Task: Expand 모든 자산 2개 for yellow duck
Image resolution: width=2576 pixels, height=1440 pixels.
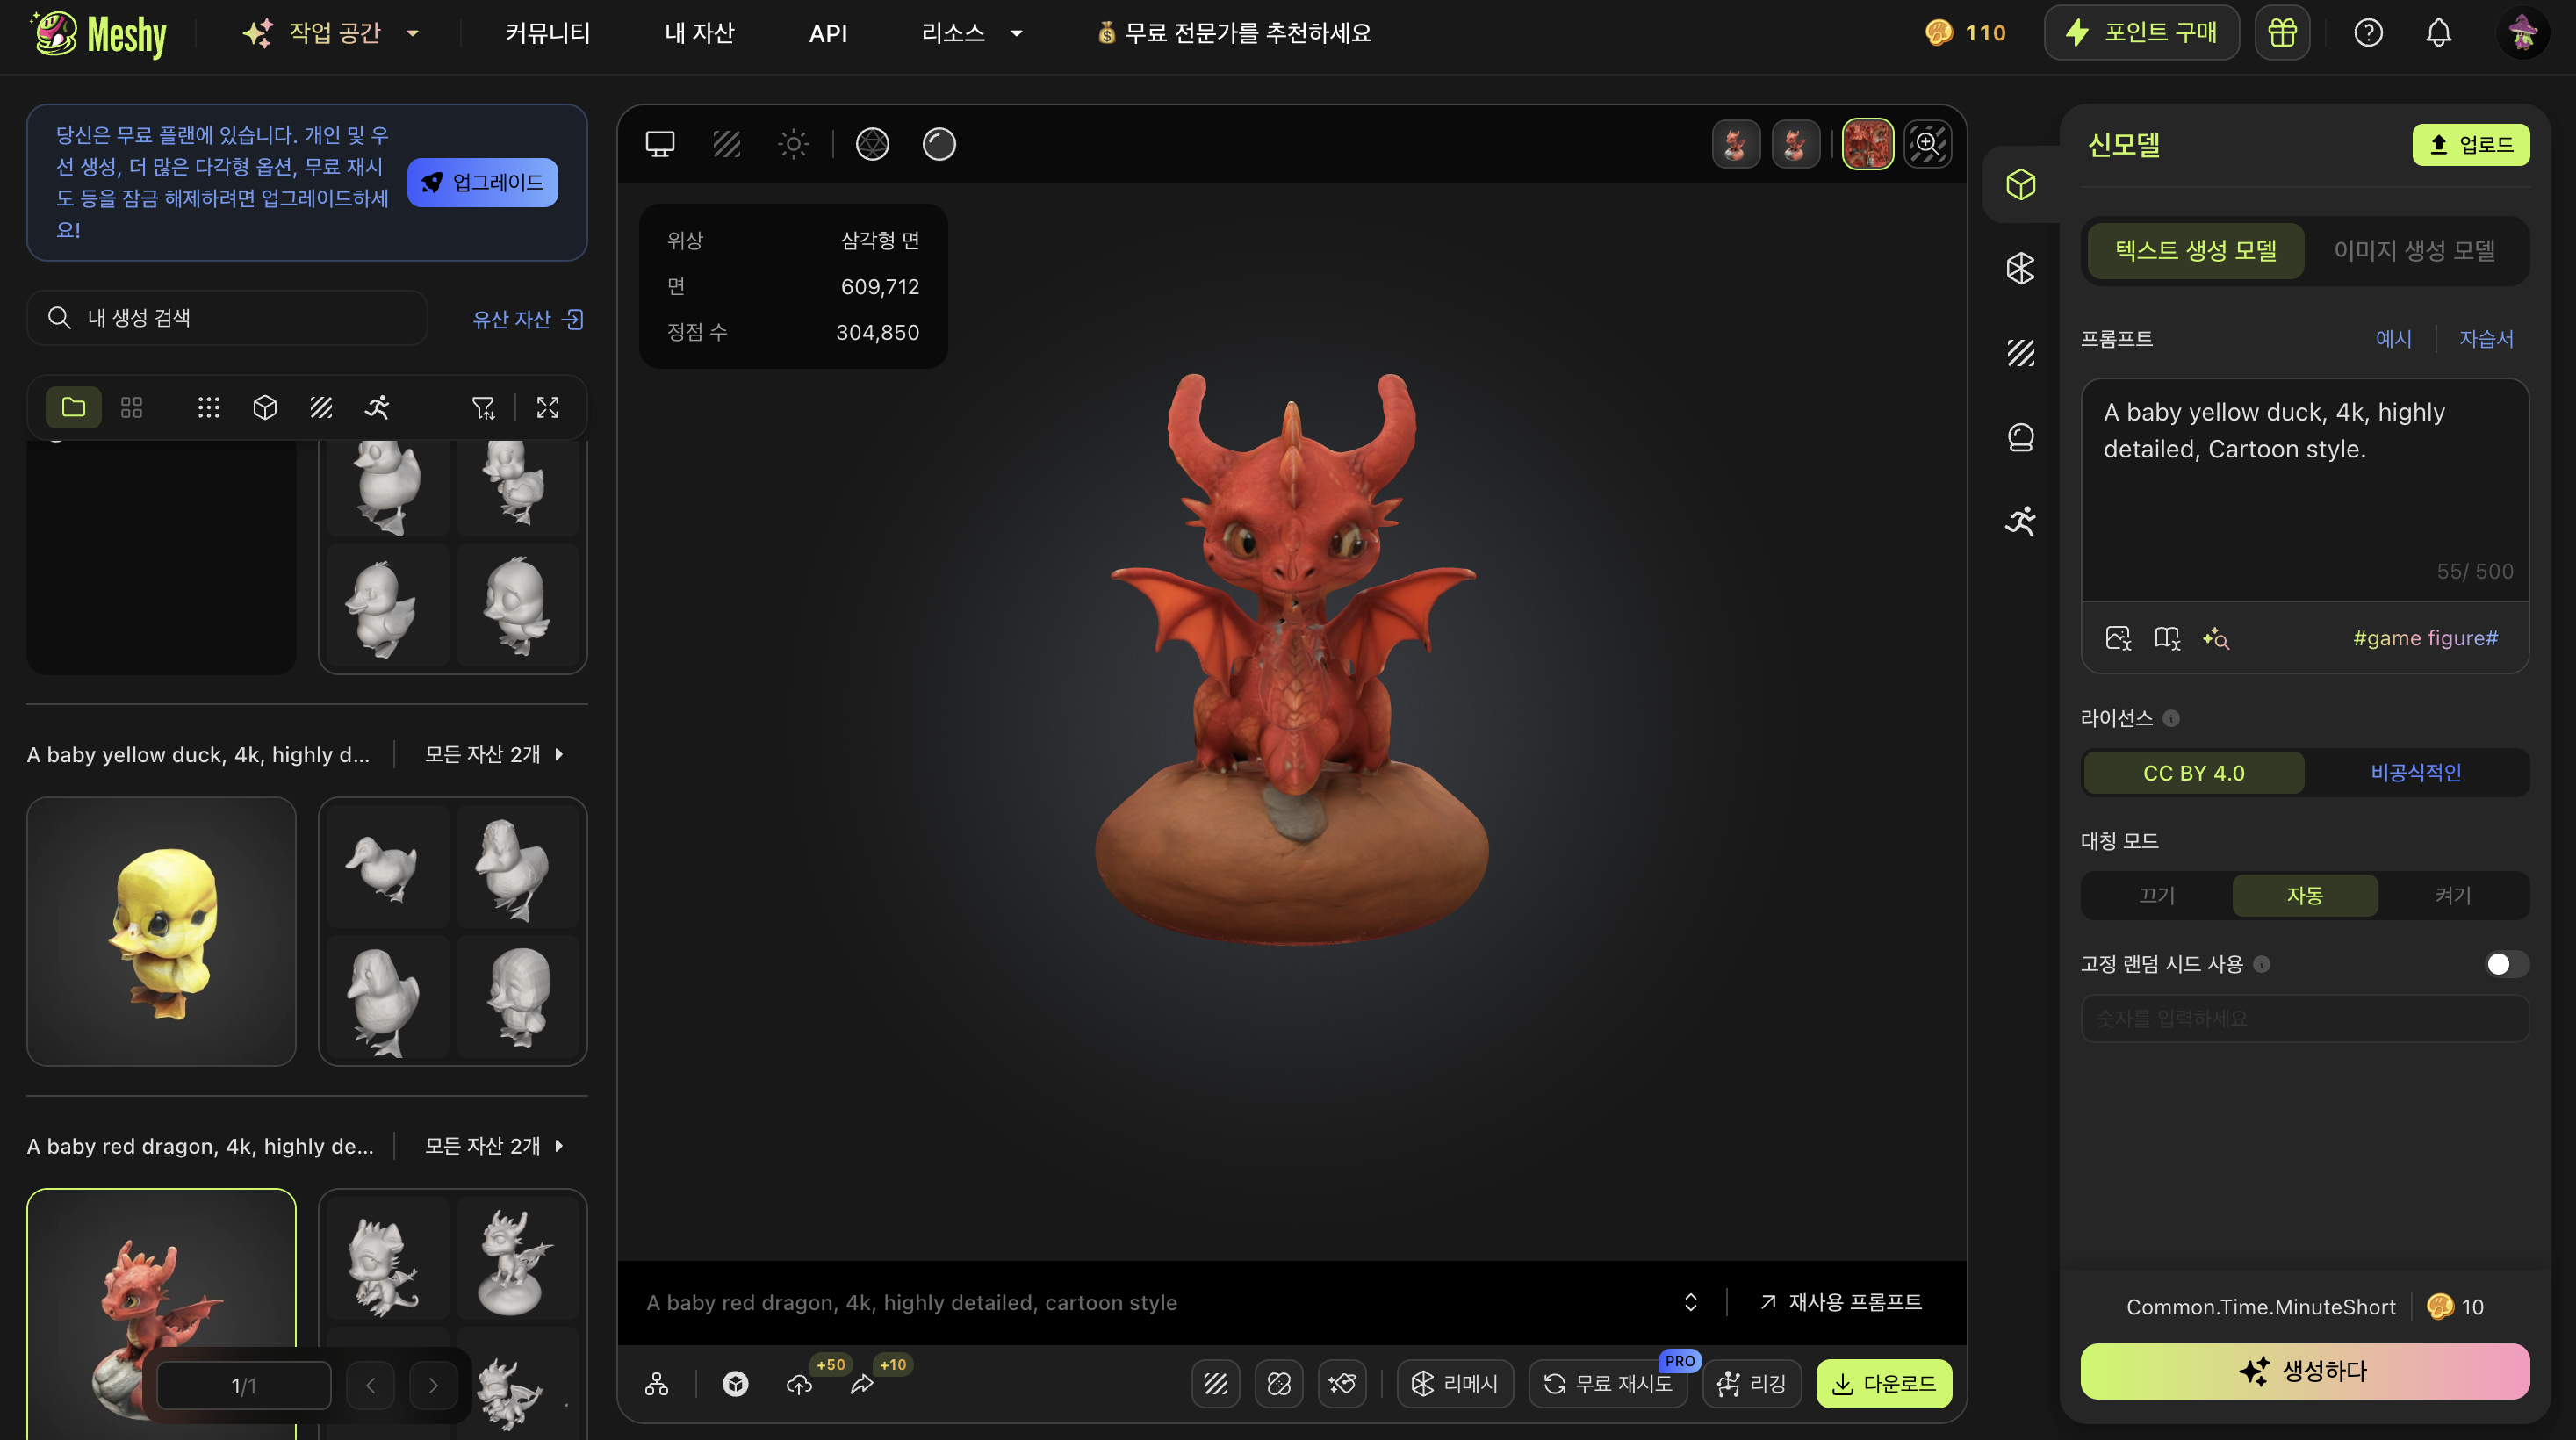Action: click(494, 754)
